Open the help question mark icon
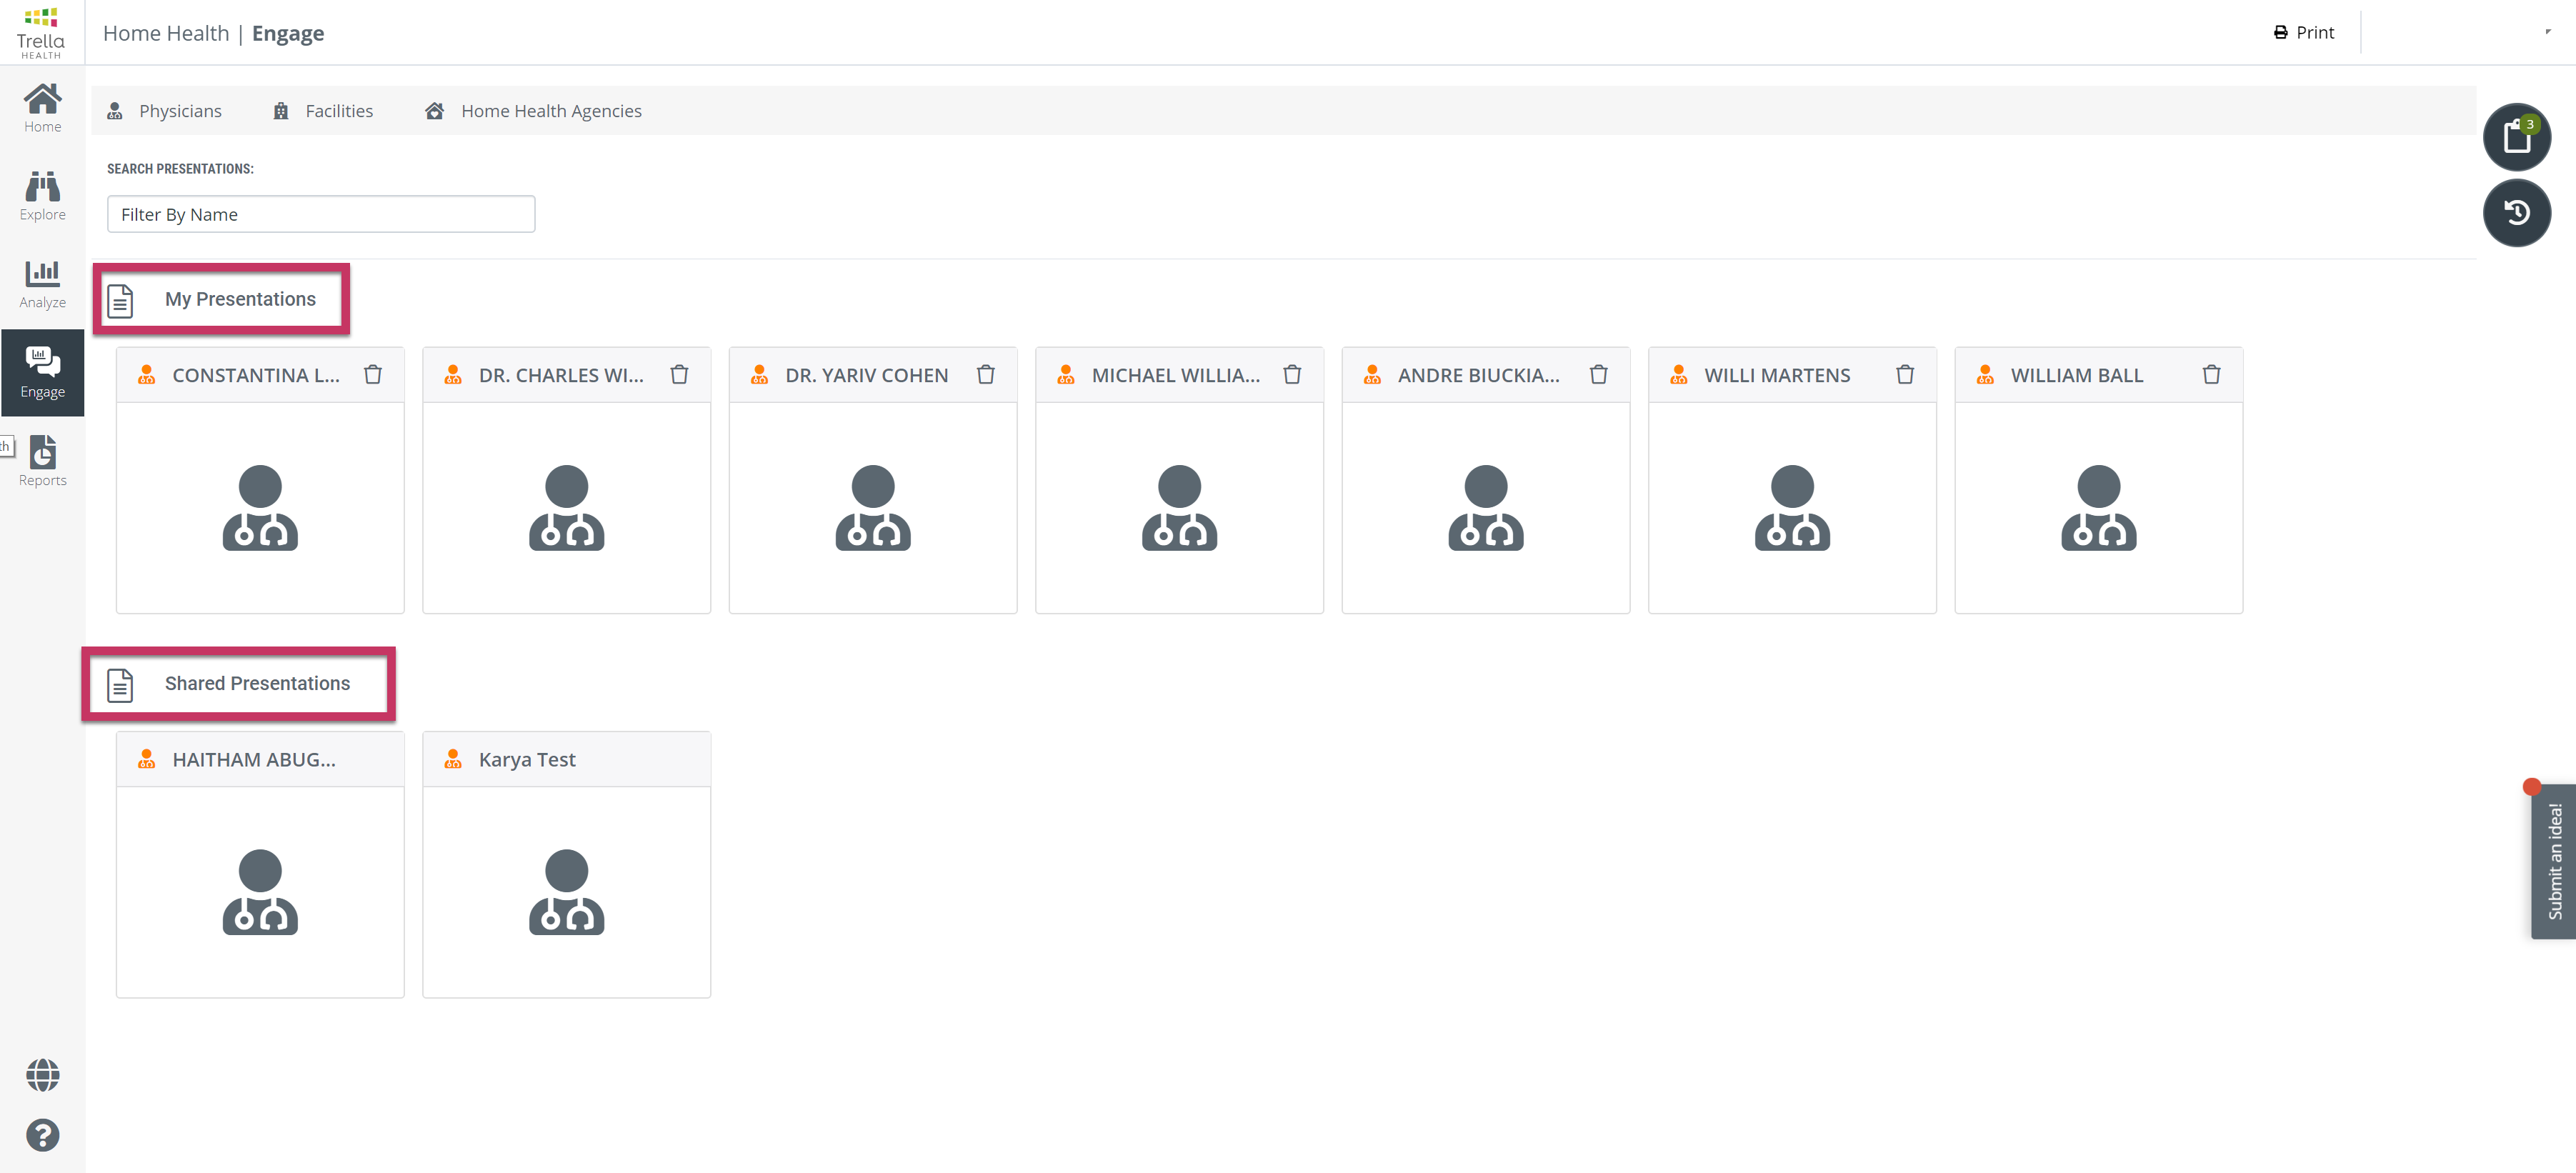The image size is (2576, 1173). pos(42,1136)
